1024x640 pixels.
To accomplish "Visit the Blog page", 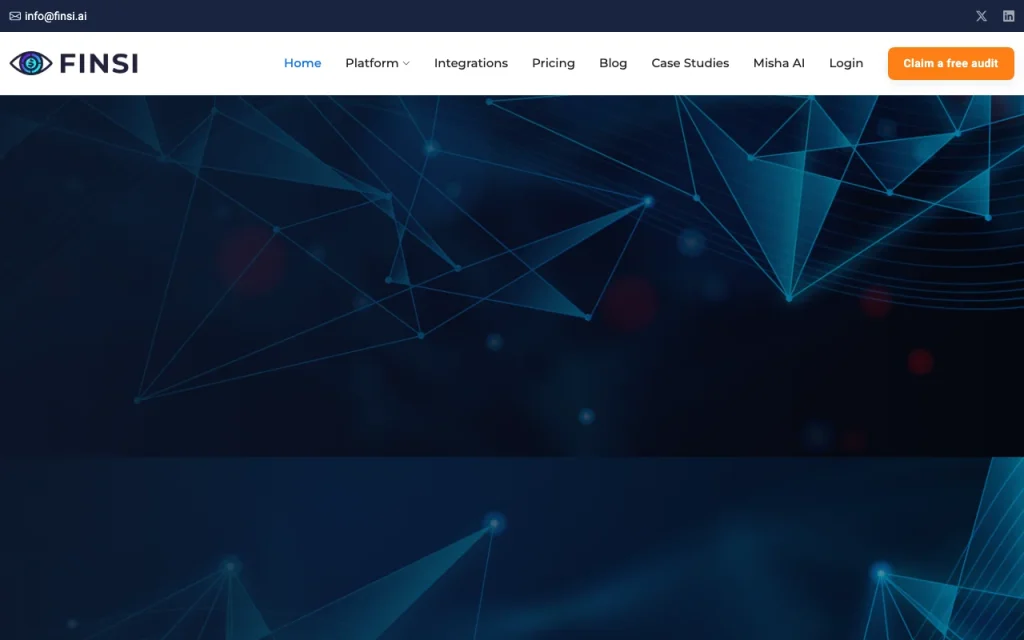I will pyautogui.click(x=613, y=63).
